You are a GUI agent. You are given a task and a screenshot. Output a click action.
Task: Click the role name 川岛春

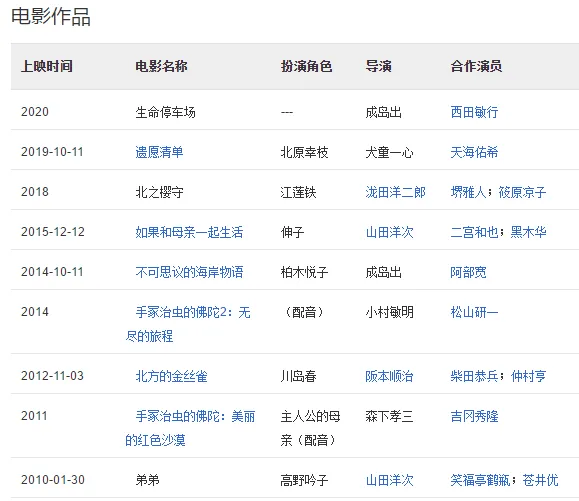point(298,376)
